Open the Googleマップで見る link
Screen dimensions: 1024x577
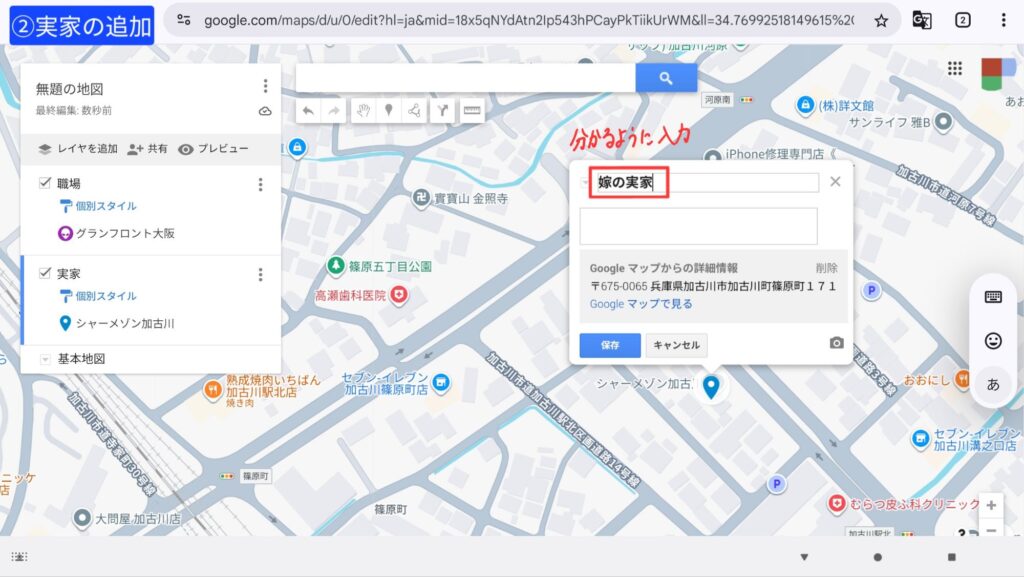(640, 304)
